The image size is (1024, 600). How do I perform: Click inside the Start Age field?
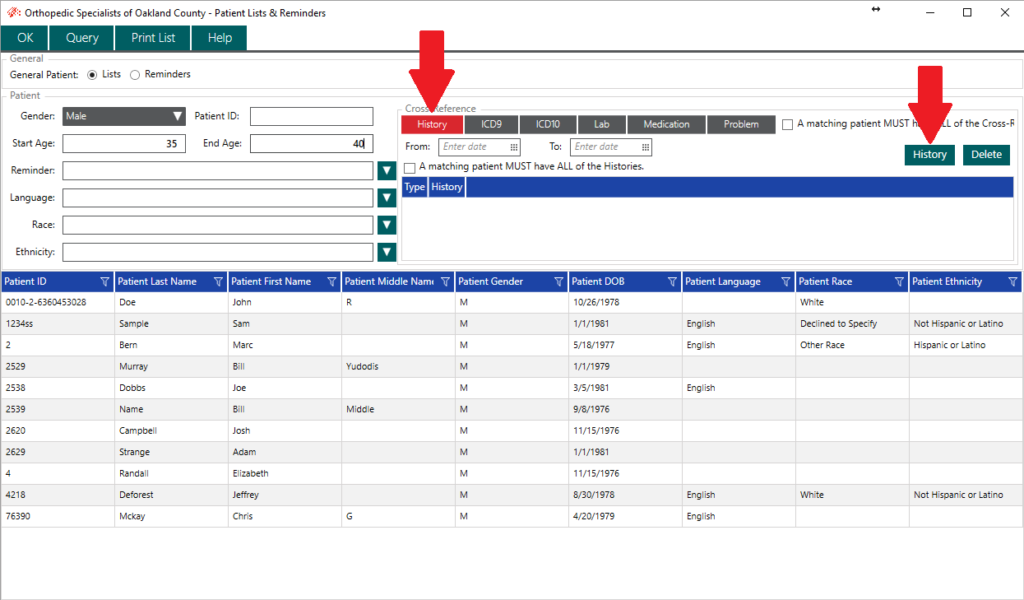[x=123, y=143]
